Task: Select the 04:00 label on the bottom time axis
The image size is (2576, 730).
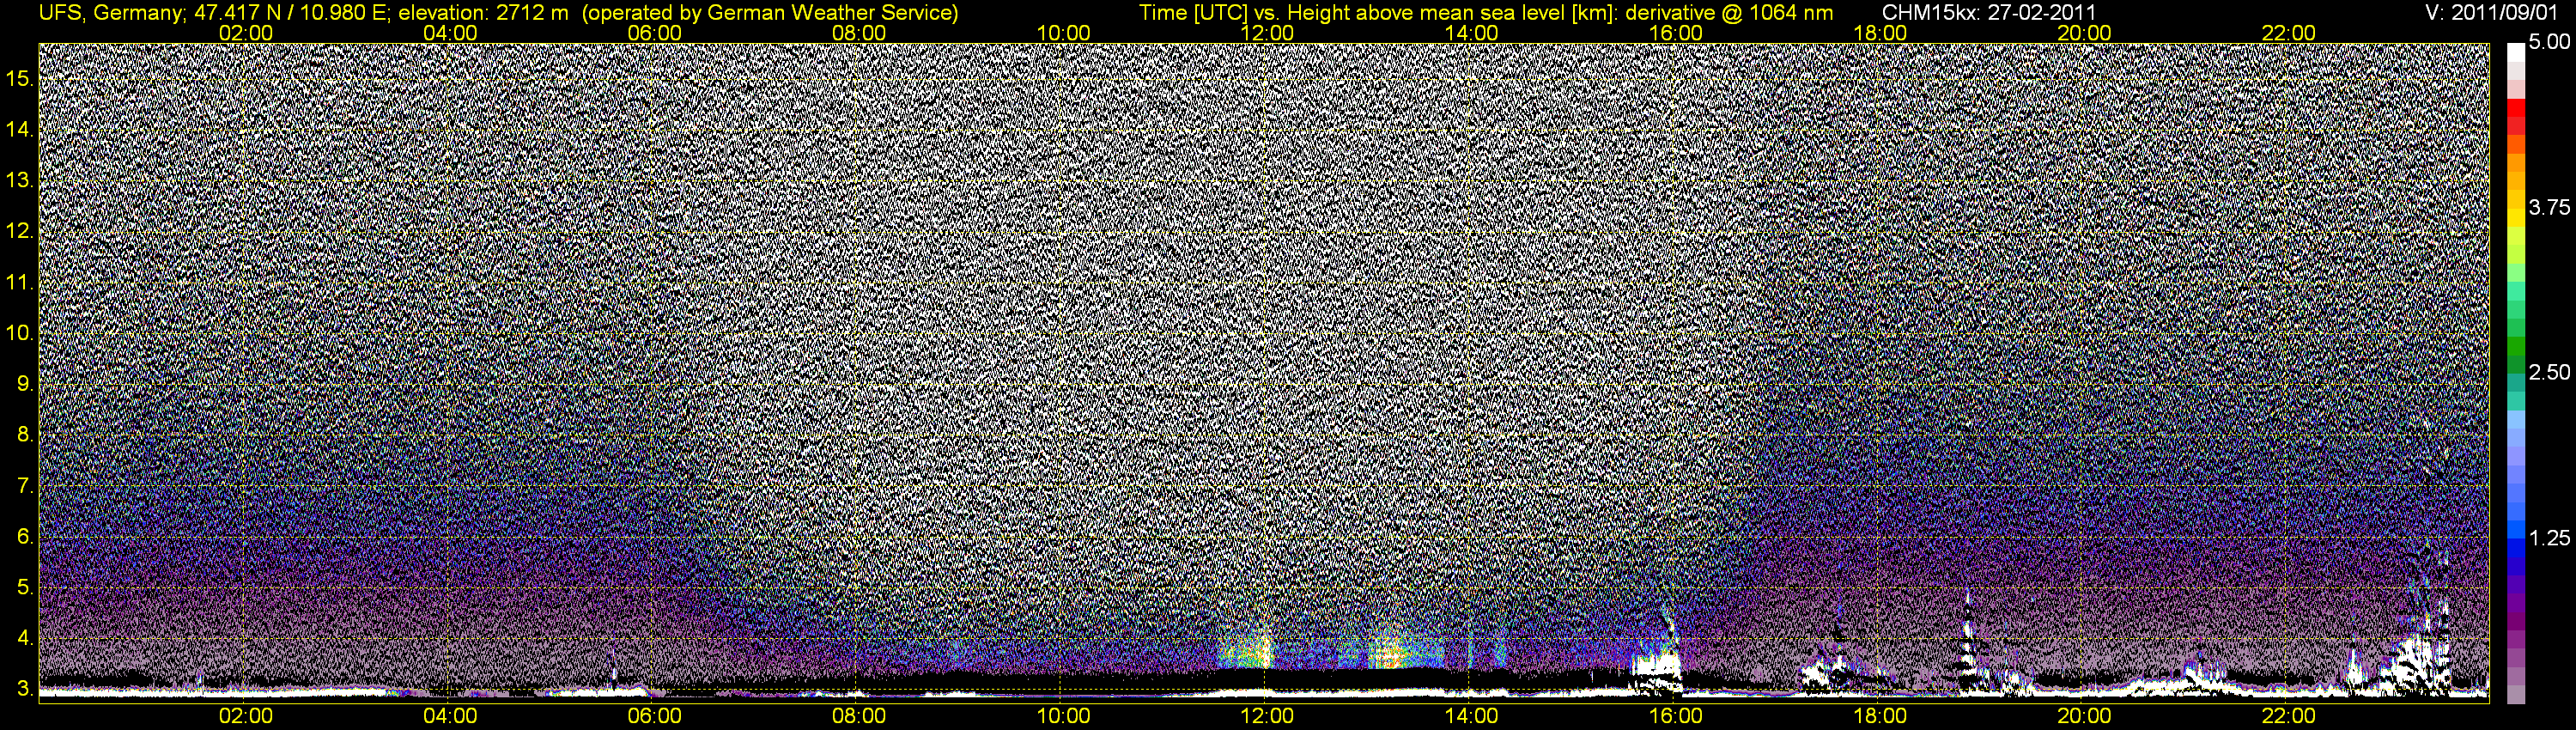Action: [450, 716]
